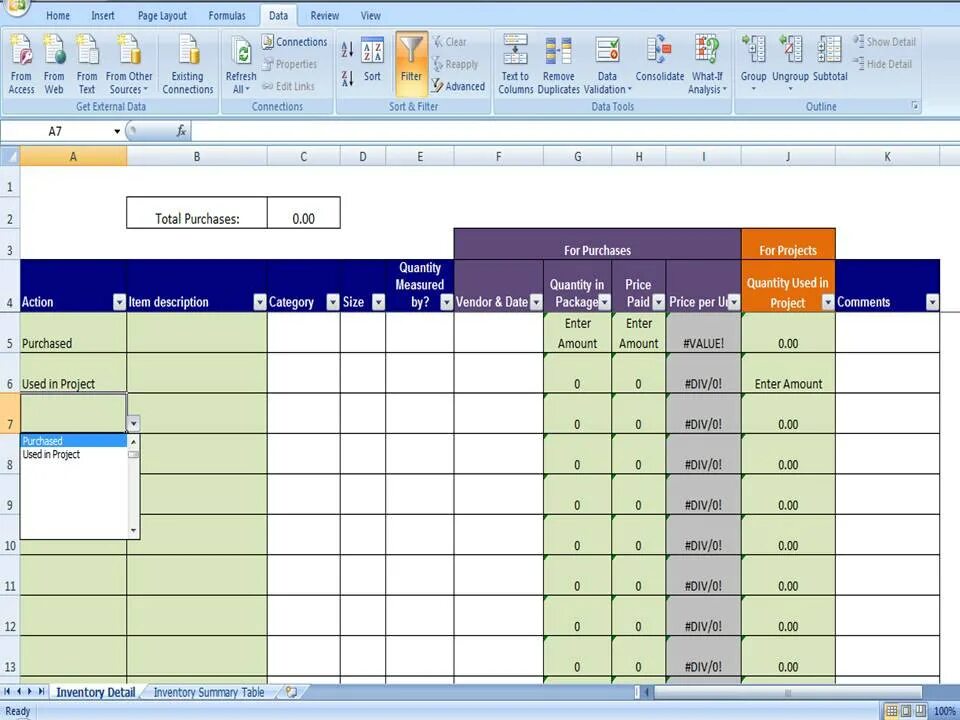Open Quantity in Package filter dropdown
The height and width of the screenshot is (720, 960).
604,302
